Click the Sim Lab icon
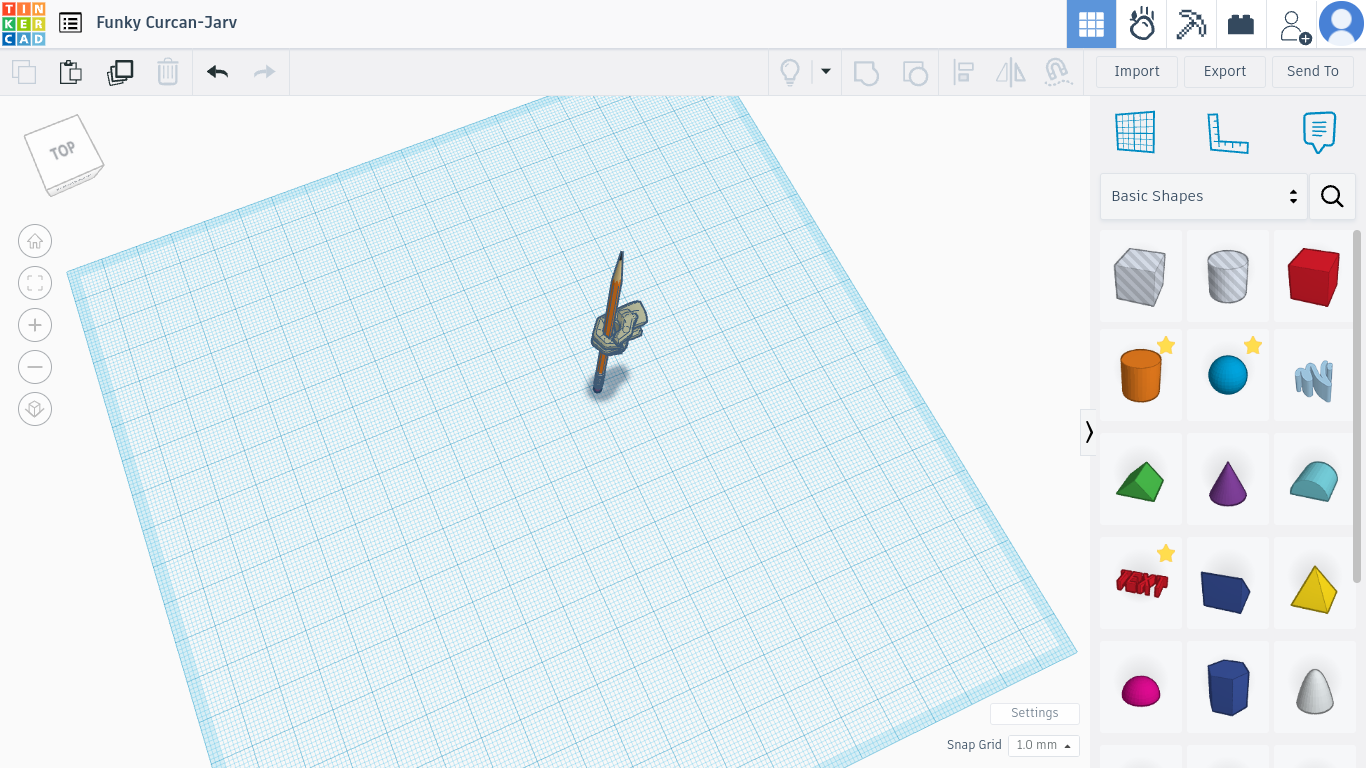Viewport: 1366px width, 768px height. tap(1142, 24)
